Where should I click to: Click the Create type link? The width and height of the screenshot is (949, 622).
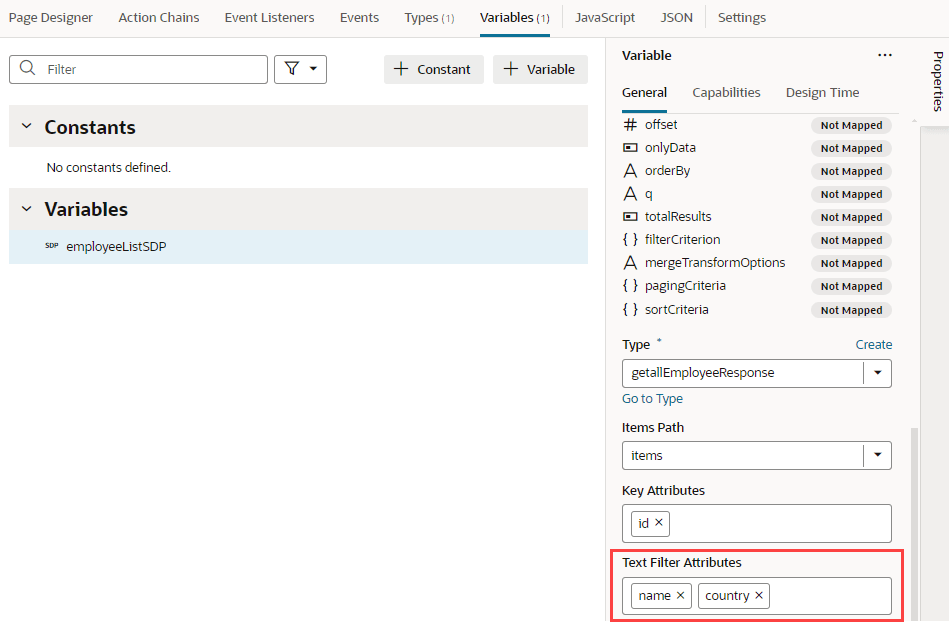[873, 344]
